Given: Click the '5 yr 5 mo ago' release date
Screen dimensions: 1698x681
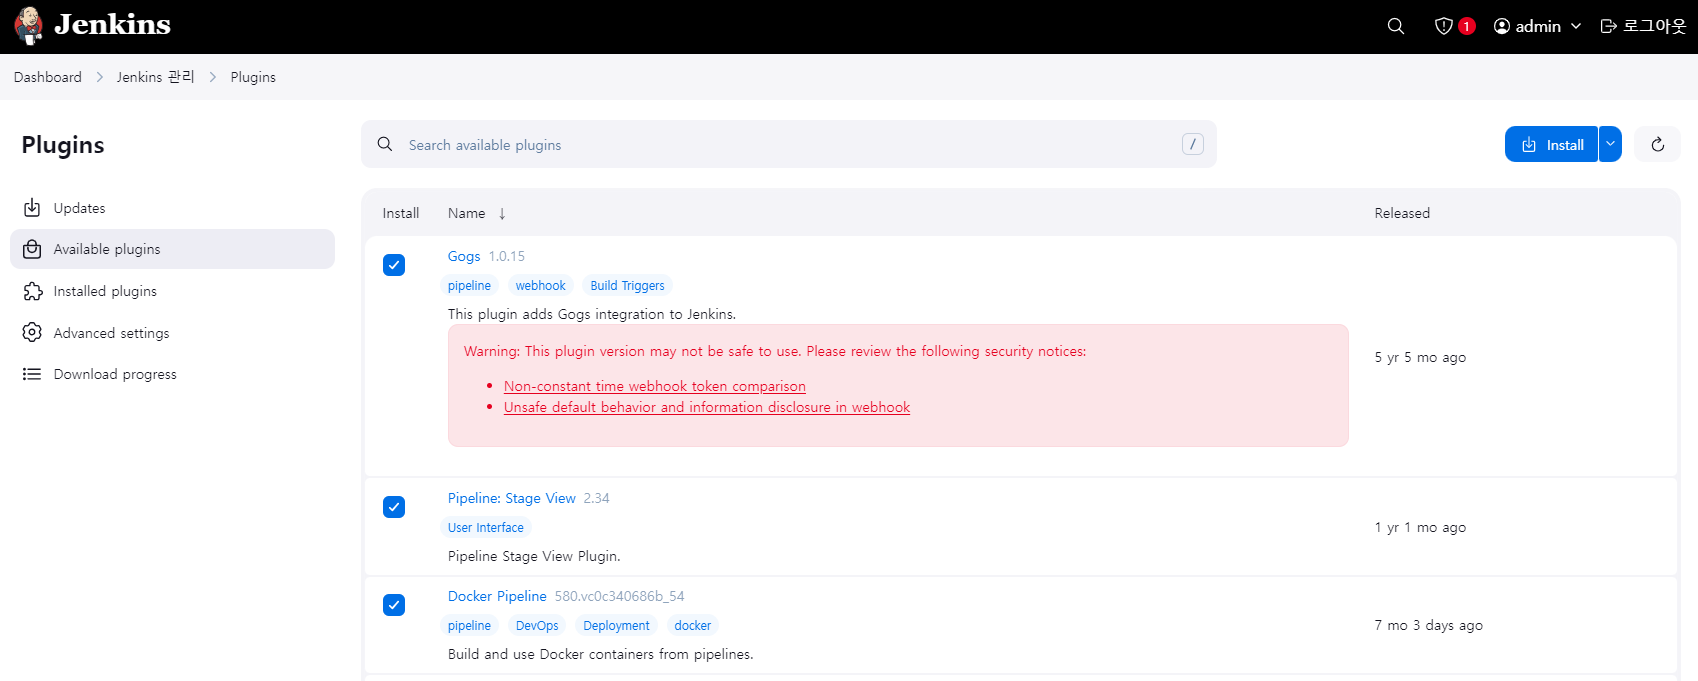Looking at the screenshot, I should (1420, 357).
